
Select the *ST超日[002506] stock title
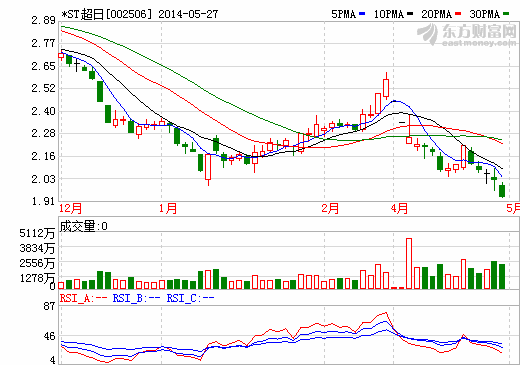[107, 14]
